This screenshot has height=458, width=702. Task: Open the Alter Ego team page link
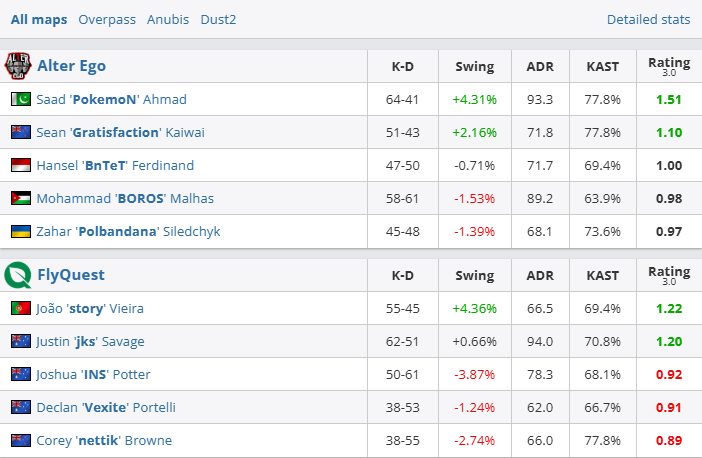point(71,66)
